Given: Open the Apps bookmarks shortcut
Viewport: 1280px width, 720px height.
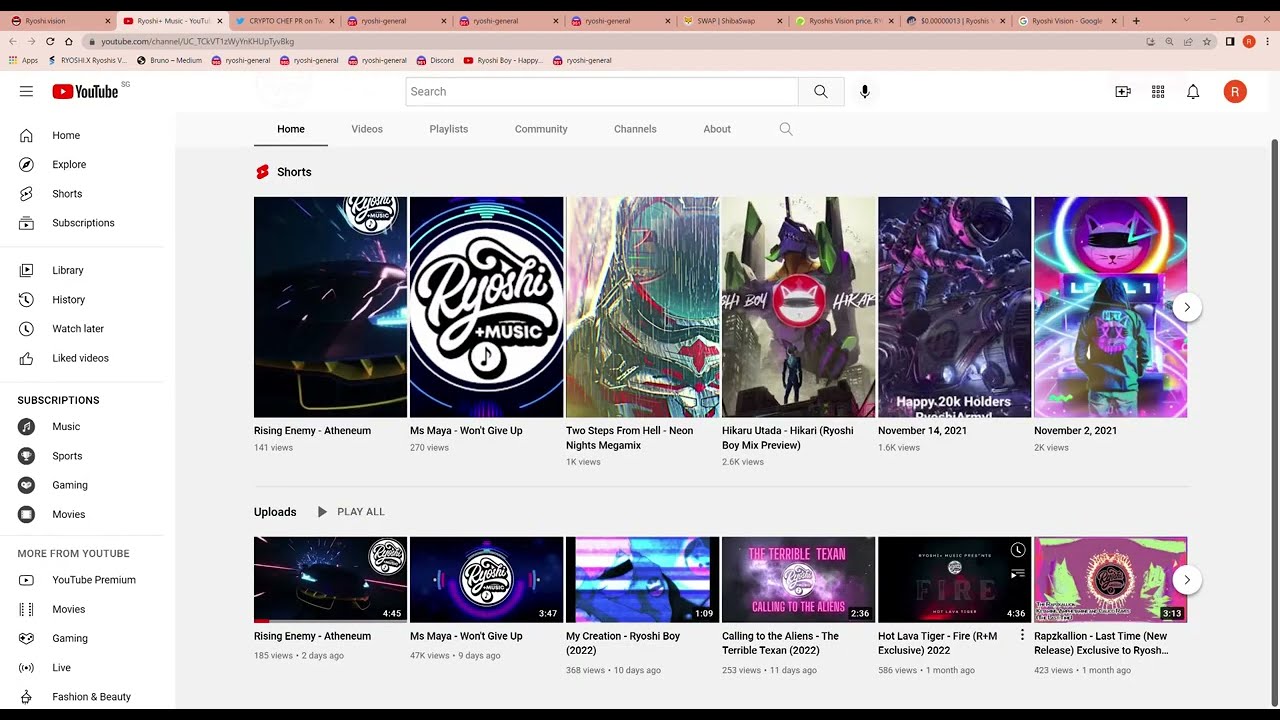Looking at the screenshot, I should pyautogui.click(x=23, y=60).
